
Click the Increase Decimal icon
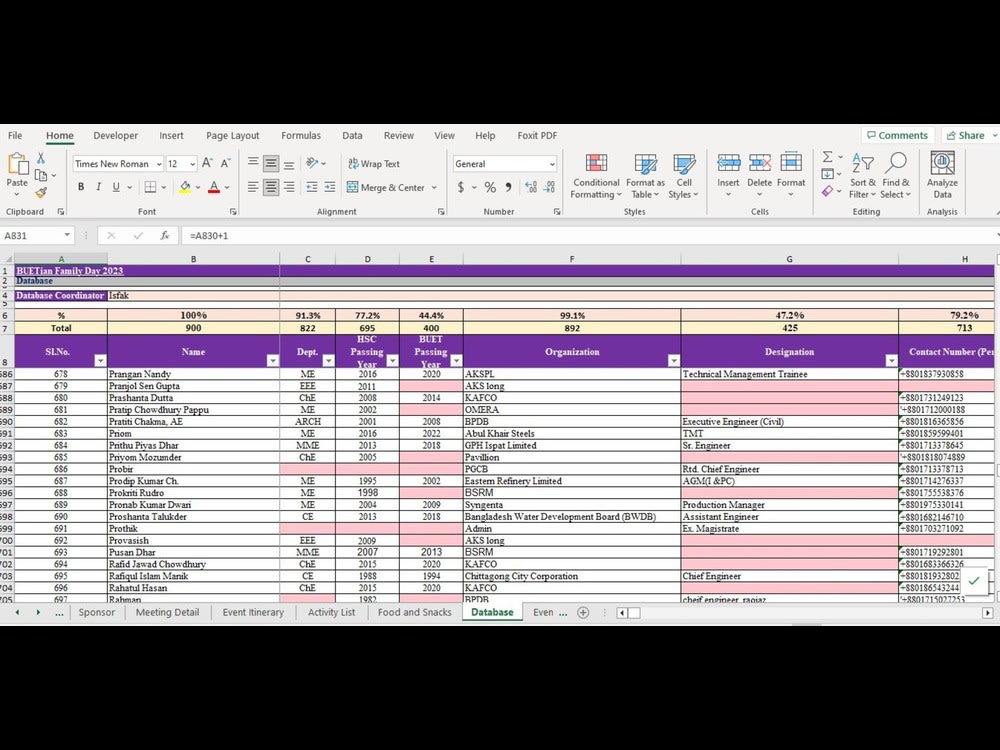pyautogui.click(x=531, y=188)
